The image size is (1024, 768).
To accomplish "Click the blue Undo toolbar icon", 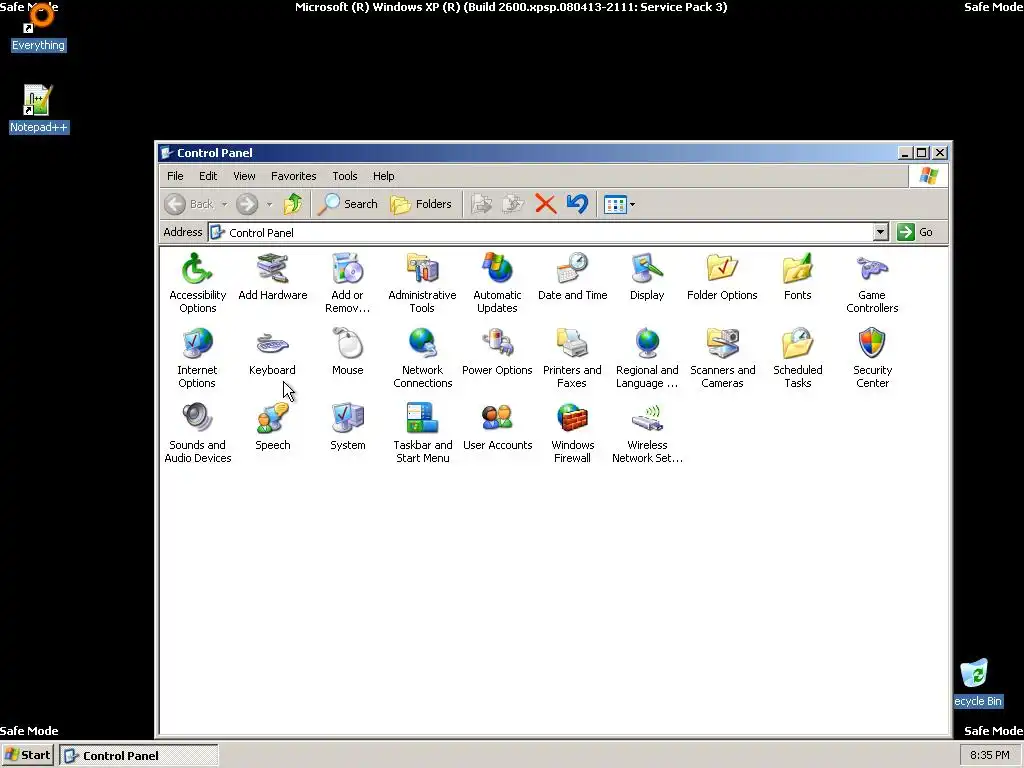I will click(577, 204).
